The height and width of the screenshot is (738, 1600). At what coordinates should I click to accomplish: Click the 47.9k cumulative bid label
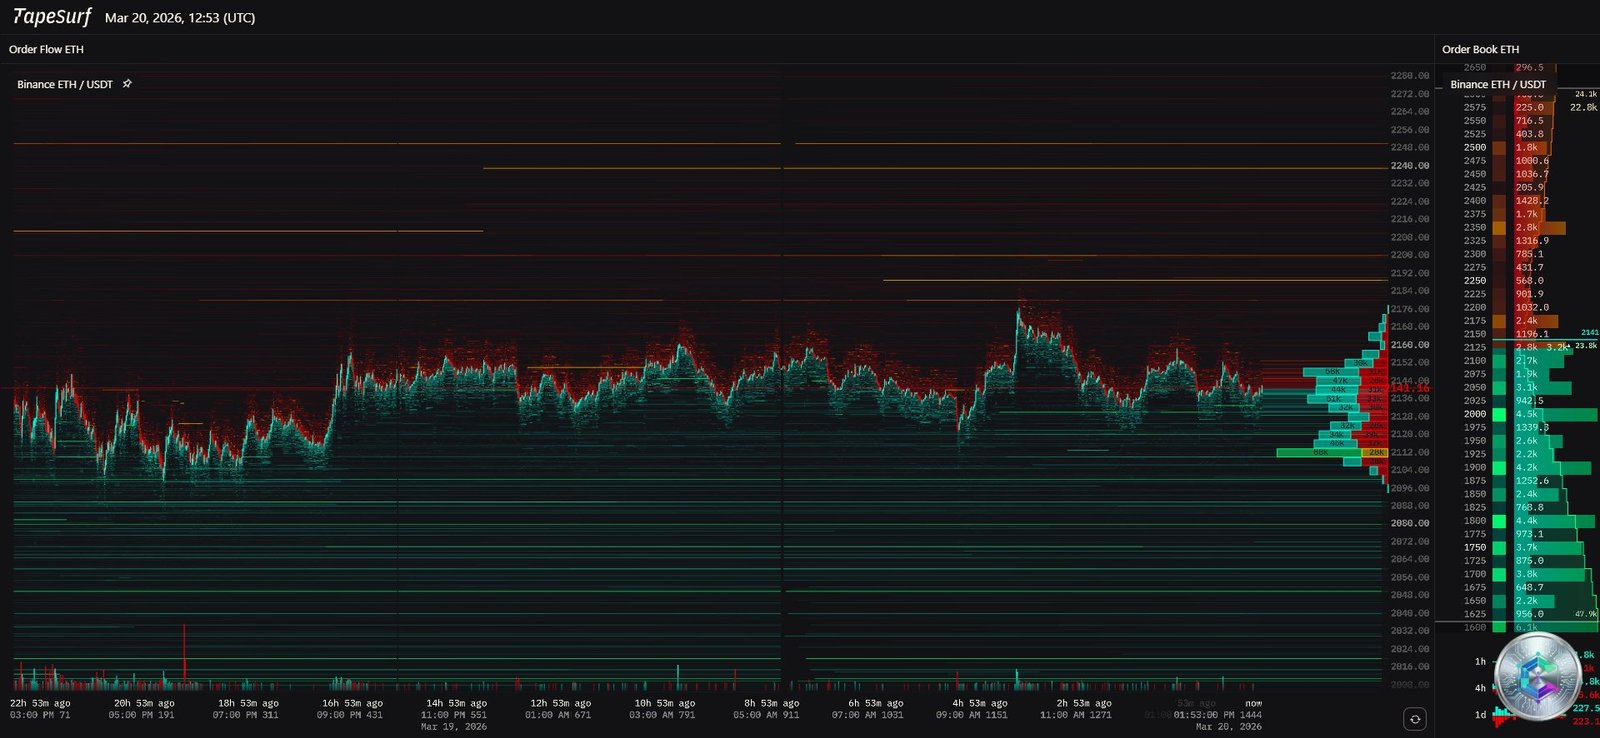[x=1585, y=614]
